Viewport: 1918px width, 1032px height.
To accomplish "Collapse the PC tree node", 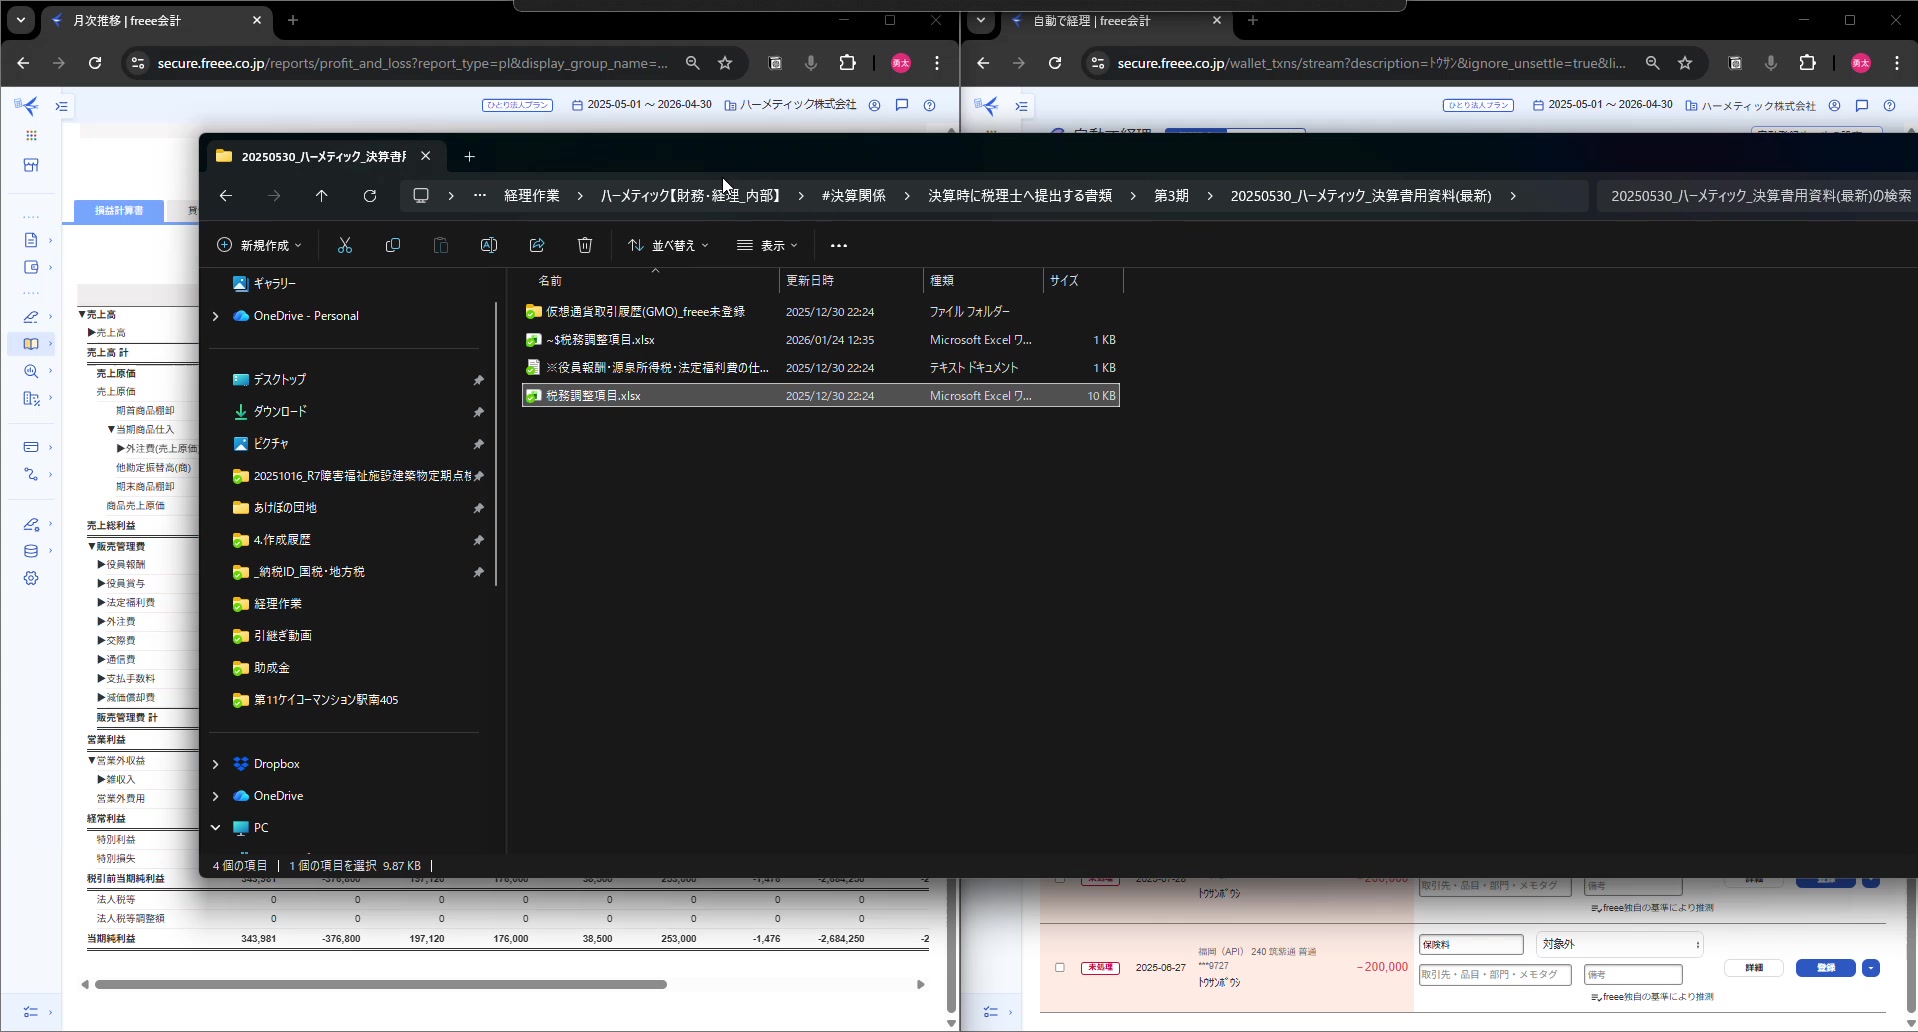I will point(216,828).
